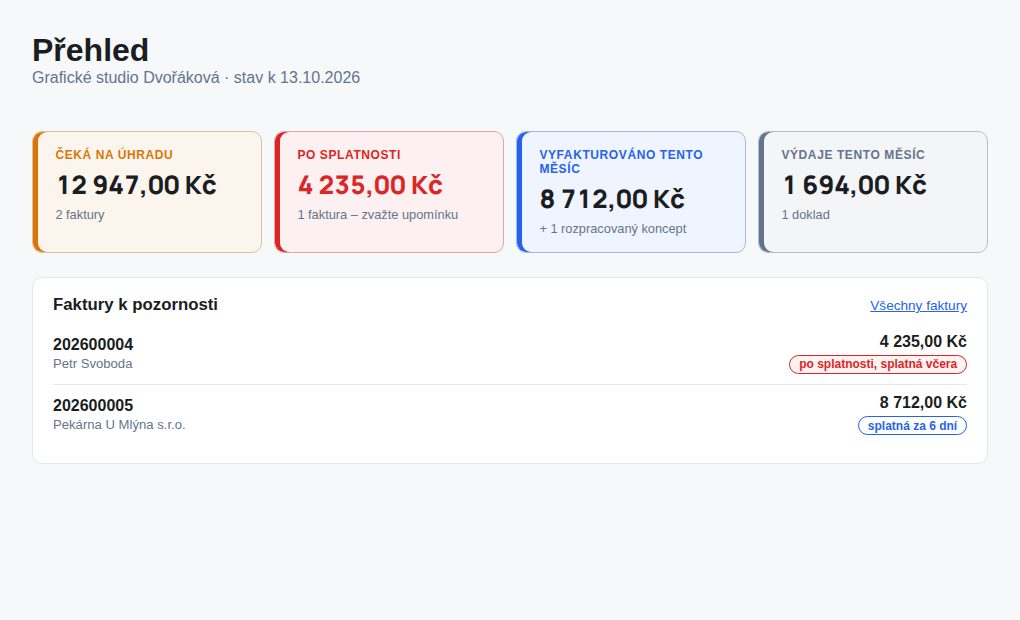Click the "VÝDAJE TENTO MĚSÍC" card label
The width and height of the screenshot is (1020, 620).
coord(853,155)
